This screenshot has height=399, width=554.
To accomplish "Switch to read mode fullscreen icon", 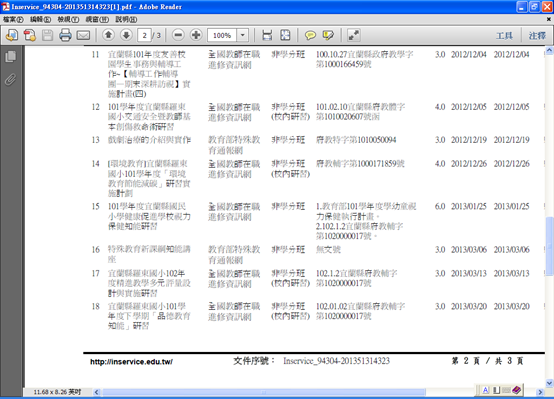I will (x=354, y=35).
